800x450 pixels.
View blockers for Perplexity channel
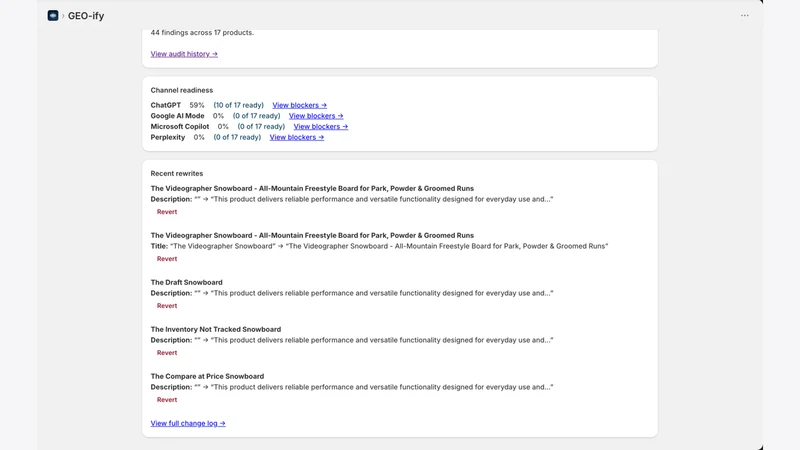click(x=296, y=137)
